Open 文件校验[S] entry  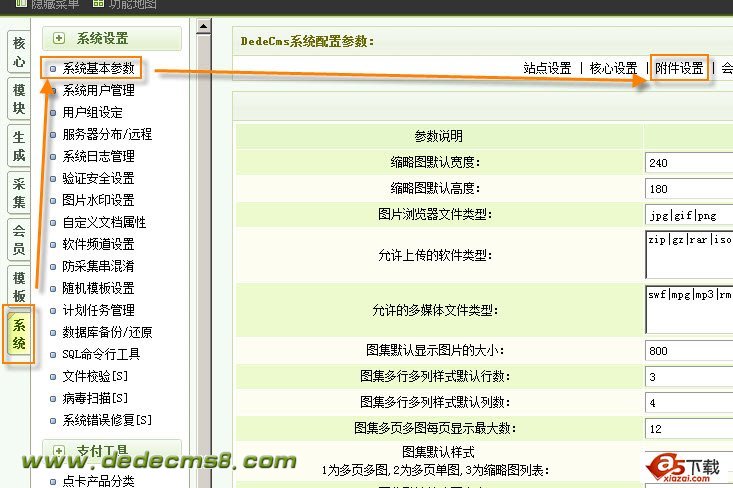point(95,376)
